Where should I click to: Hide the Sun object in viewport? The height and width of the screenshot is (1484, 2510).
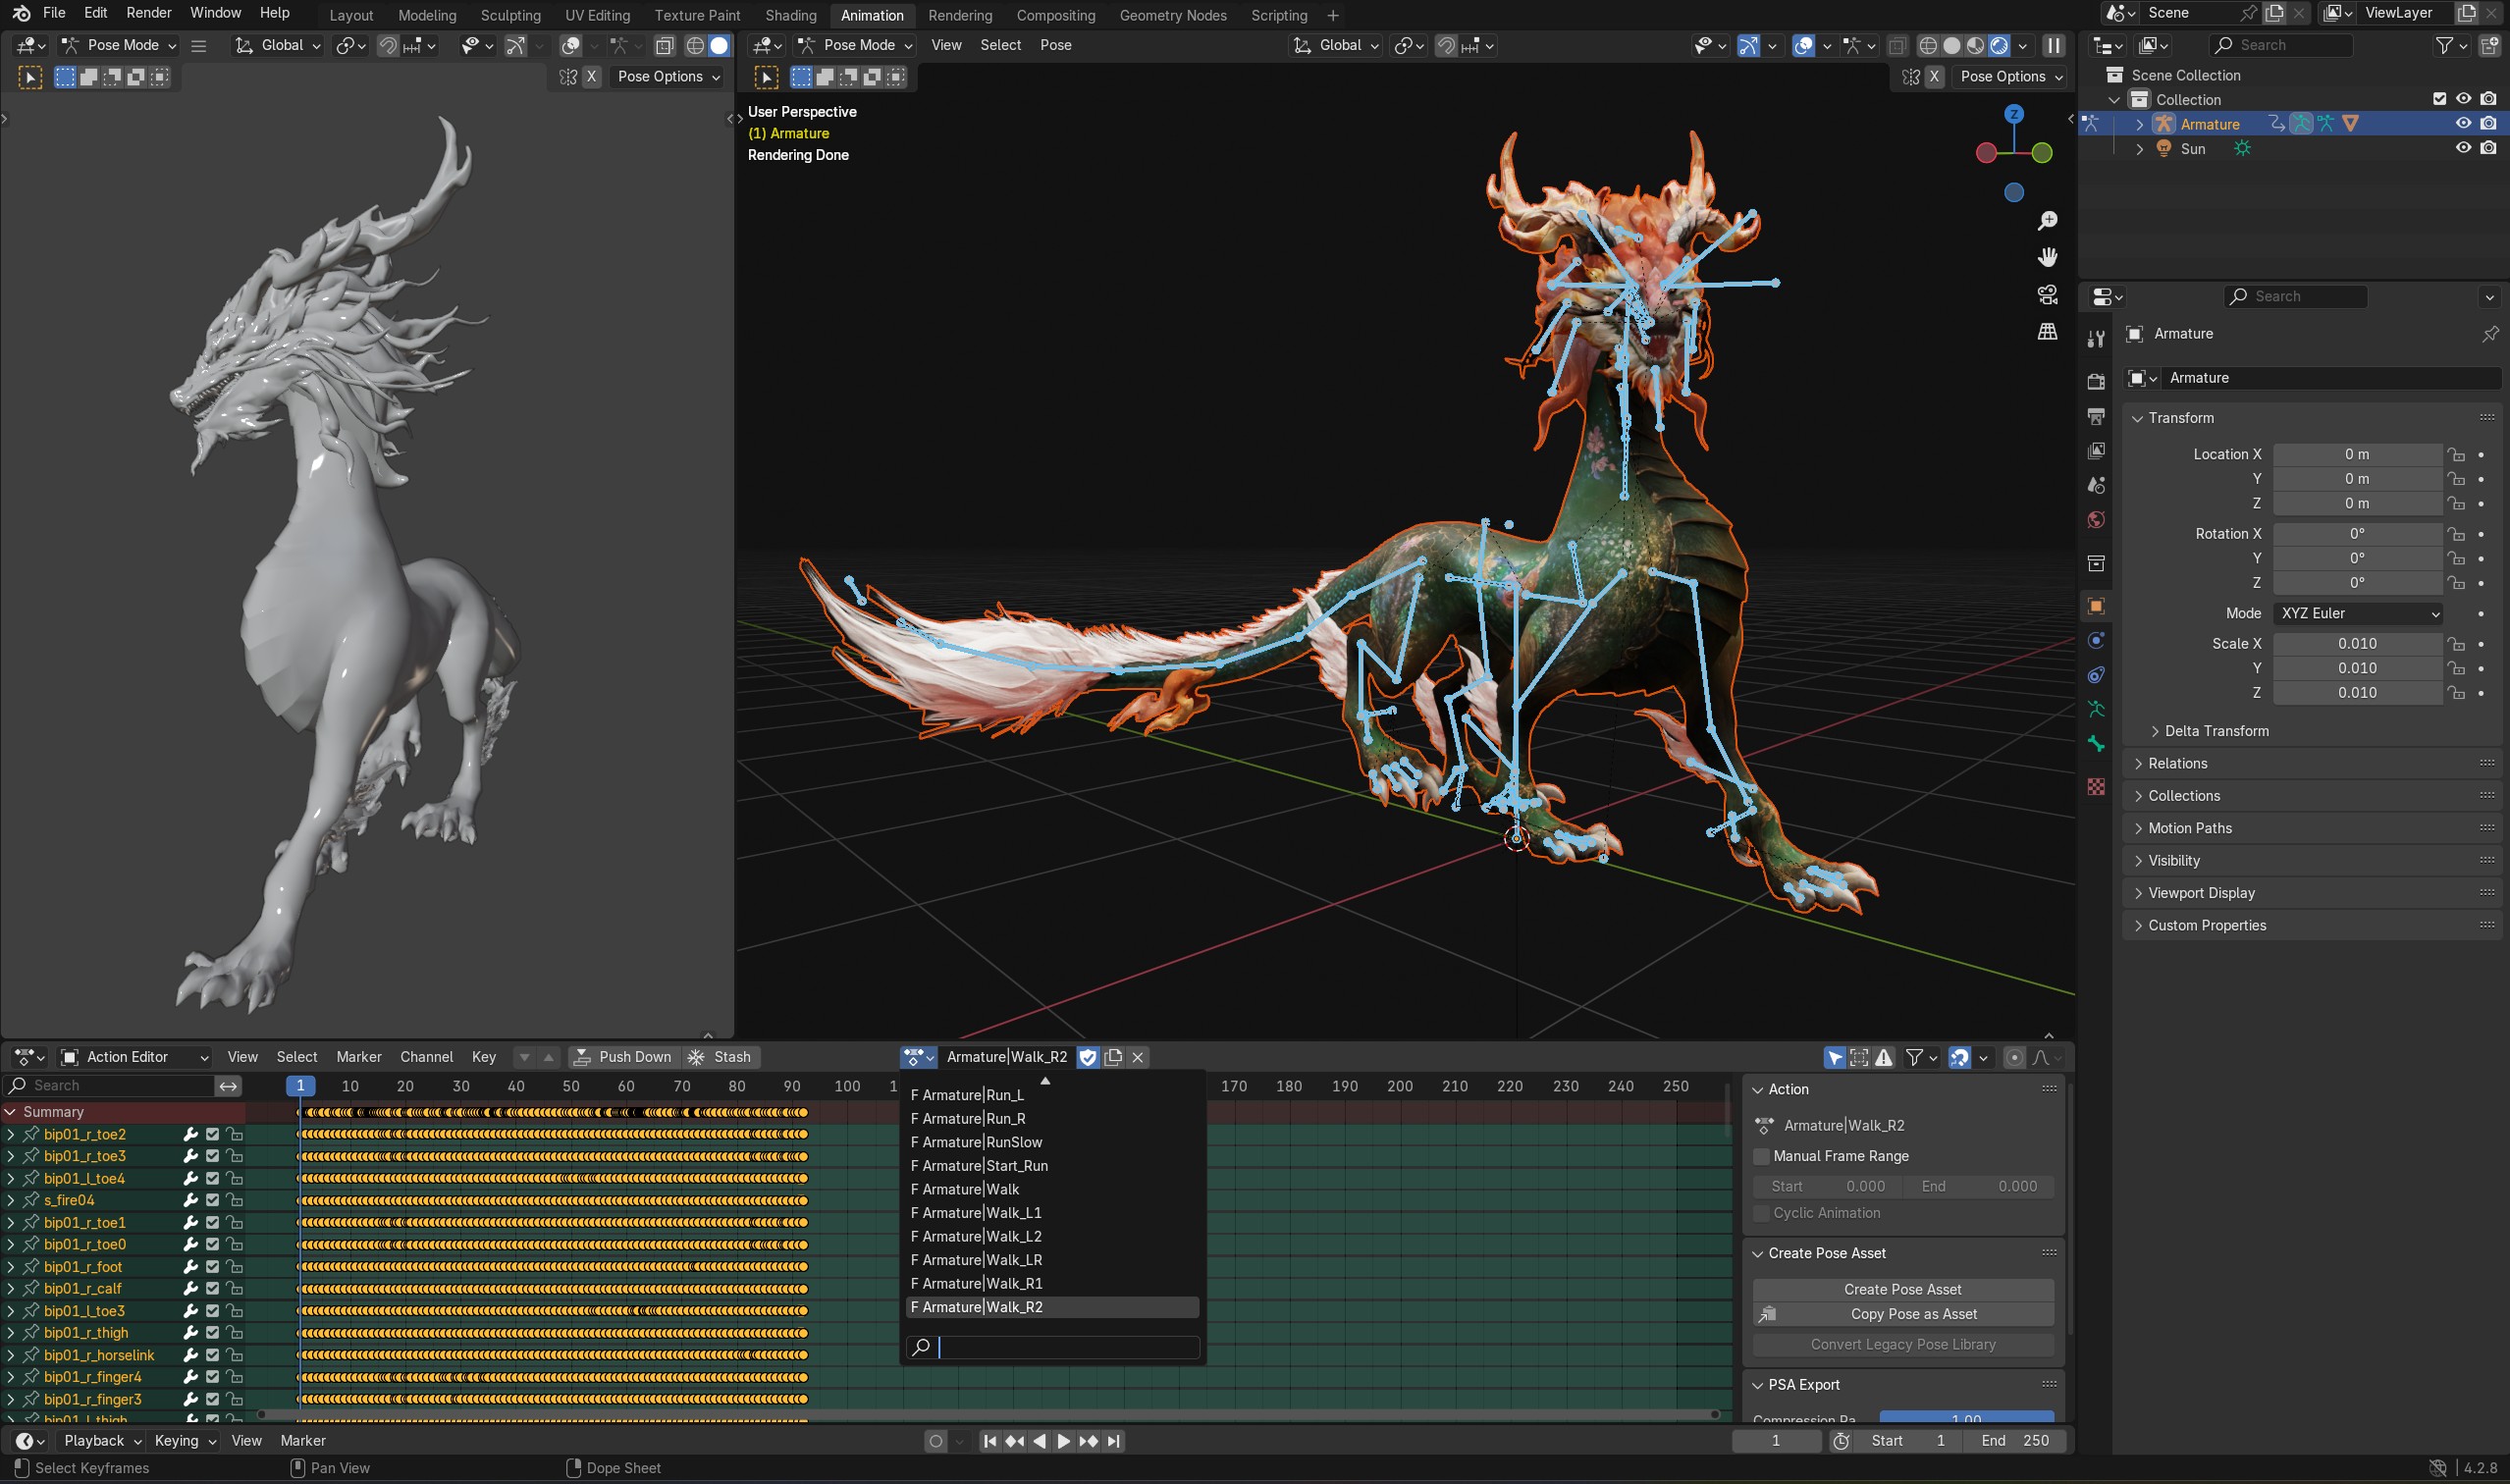2463,148
